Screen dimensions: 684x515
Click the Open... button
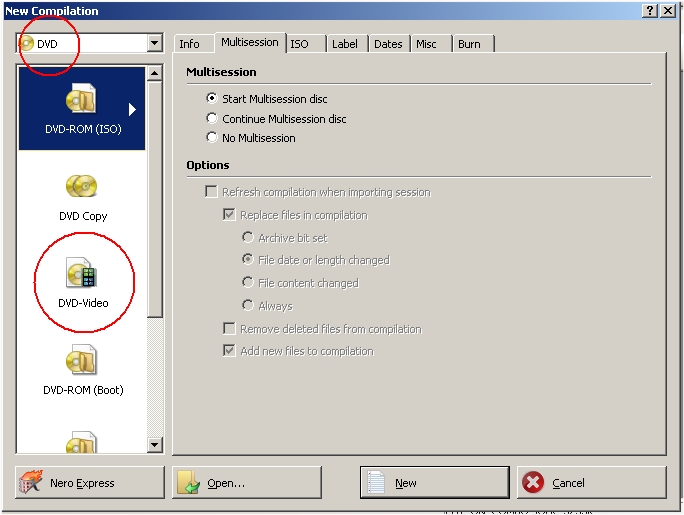click(246, 482)
